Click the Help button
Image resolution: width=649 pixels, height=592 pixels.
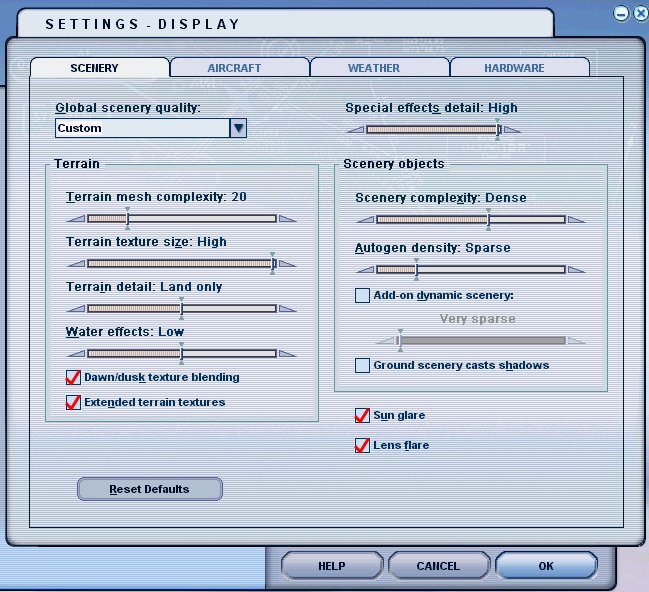332,566
